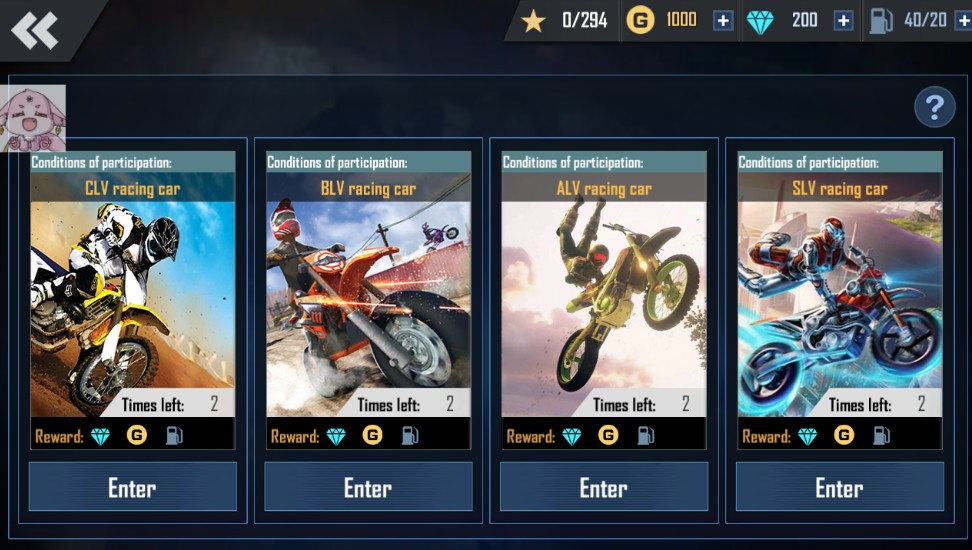Screen dimensions: 972x550
Task: Click Enter under ALV racing car
Action: [604, 487]
